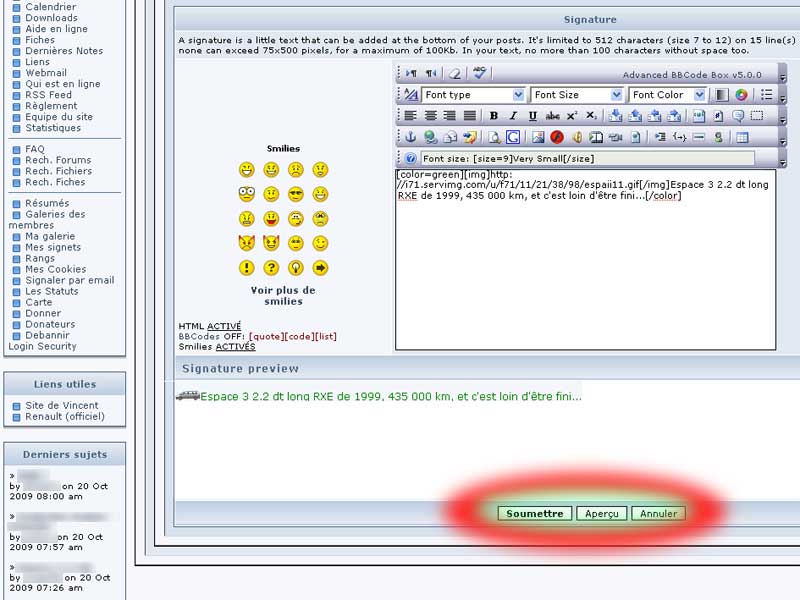Viewport: 800px width, 600px height.
Task: Toggle Smilies ACTIVÉS setting link
Action: coord(235,347)
